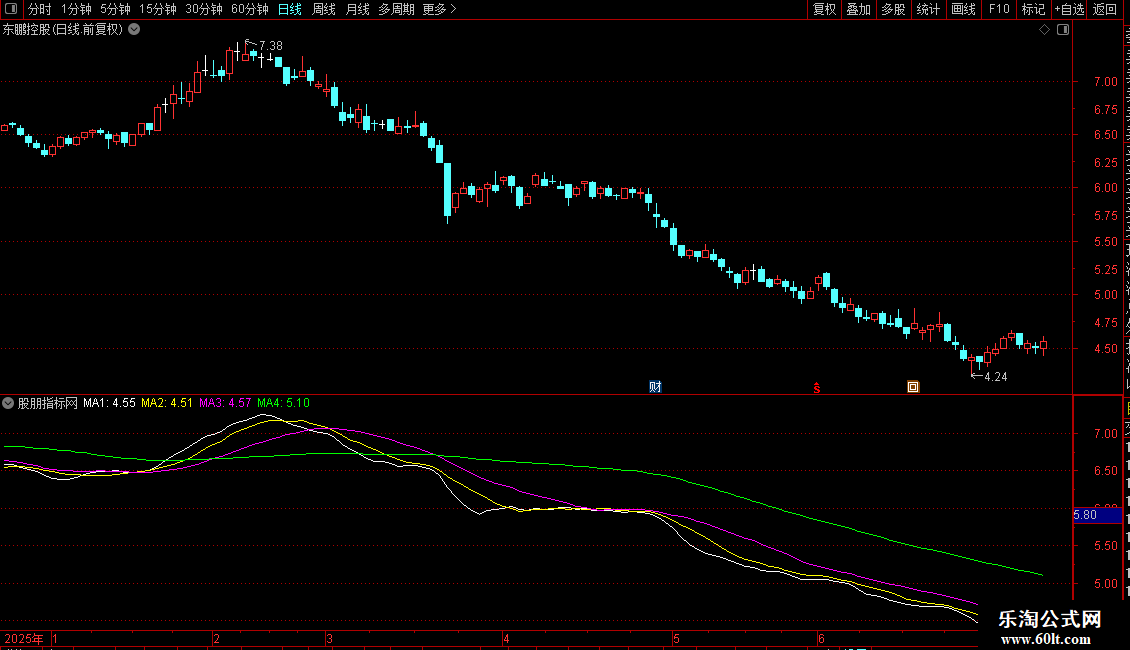Open the 统计 statistics tool
This screenshot has width=1130, height=650.
coord(927,9)
